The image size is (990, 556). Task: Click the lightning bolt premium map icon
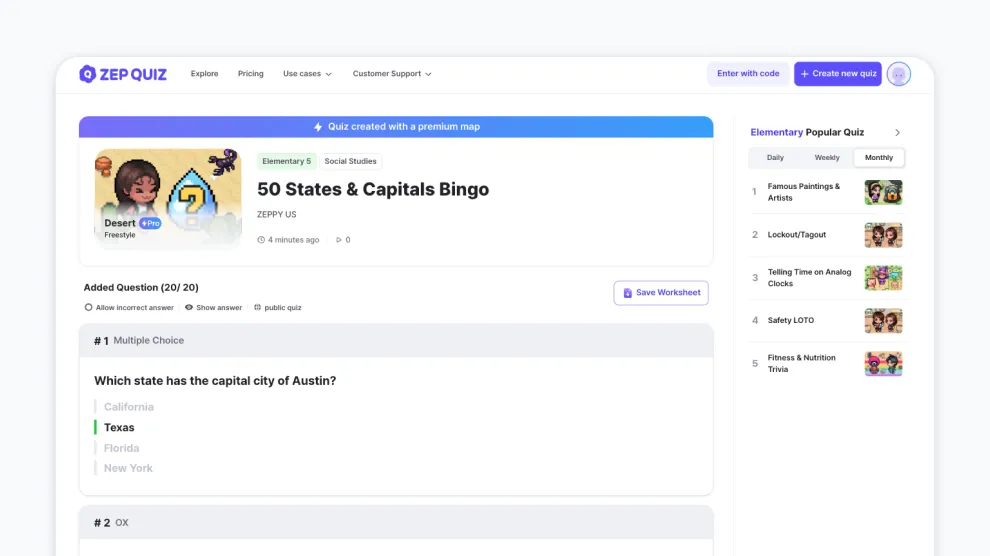(x=318, y=127)
